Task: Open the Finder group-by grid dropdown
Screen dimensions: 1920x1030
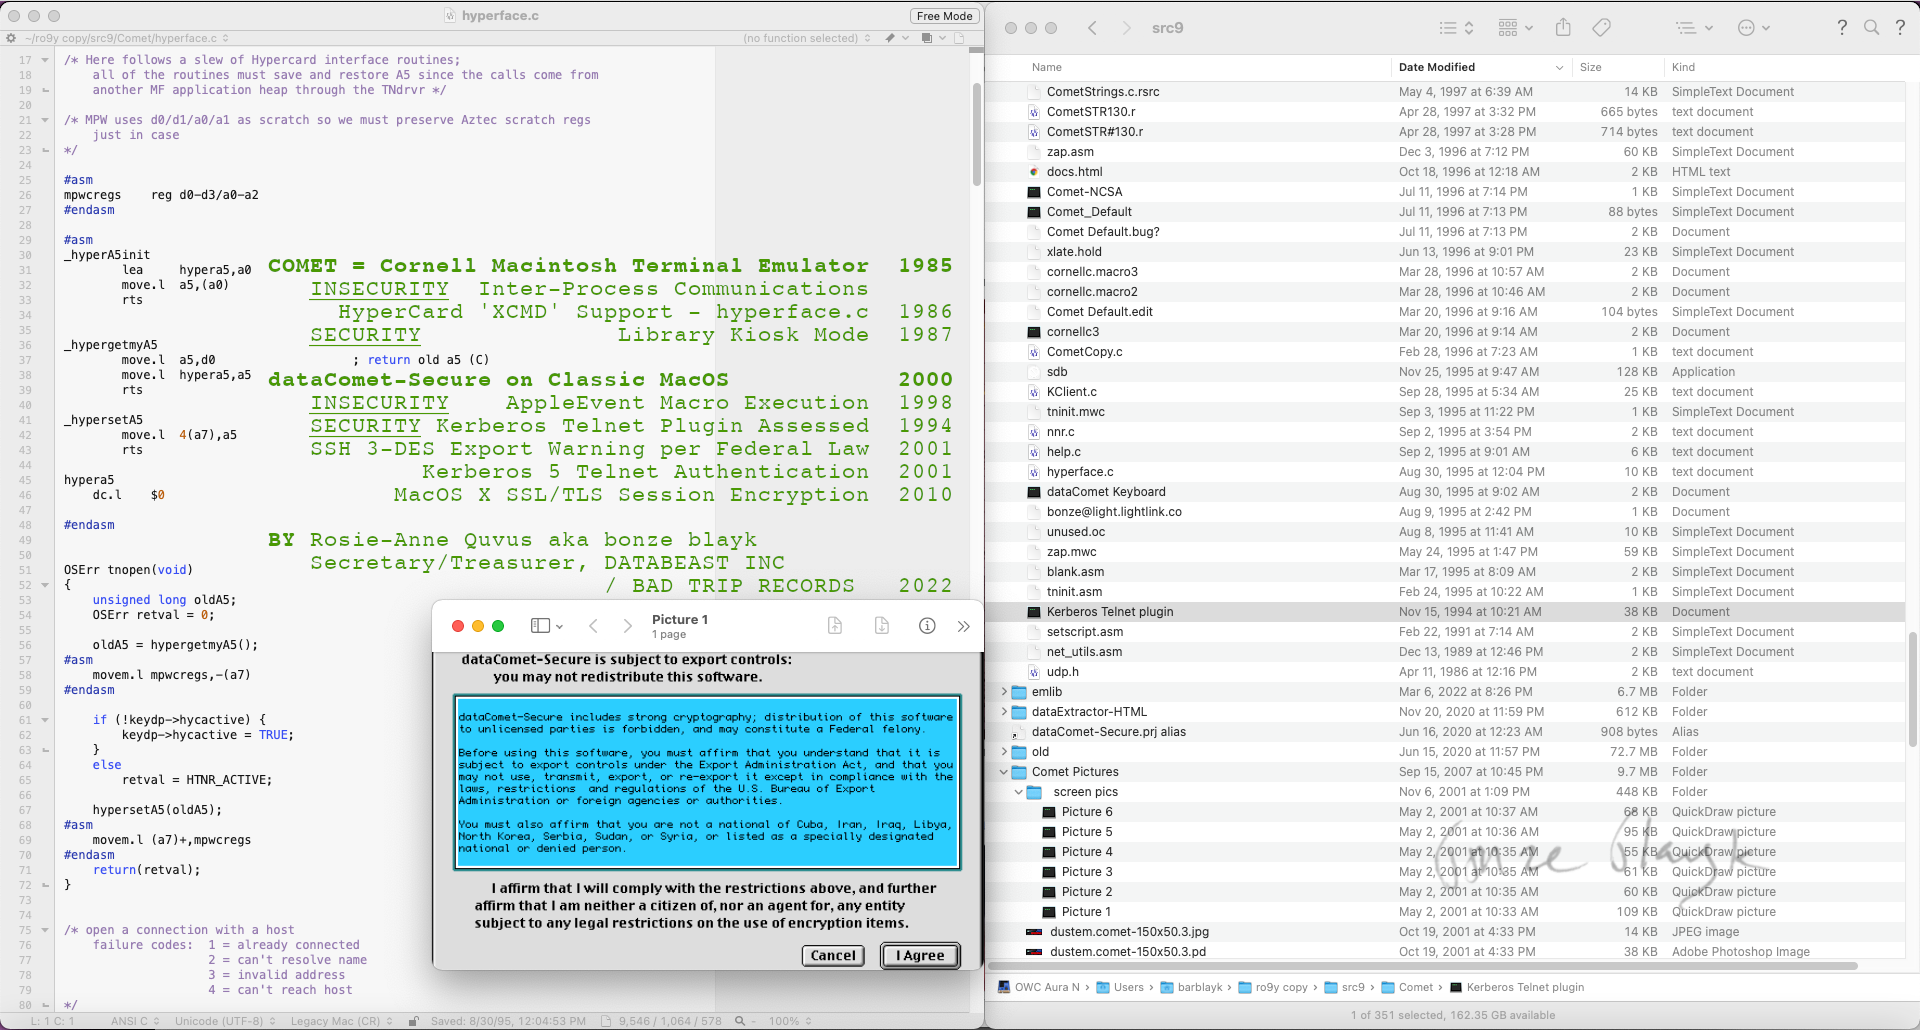Action: click(x=1515, y=28)
